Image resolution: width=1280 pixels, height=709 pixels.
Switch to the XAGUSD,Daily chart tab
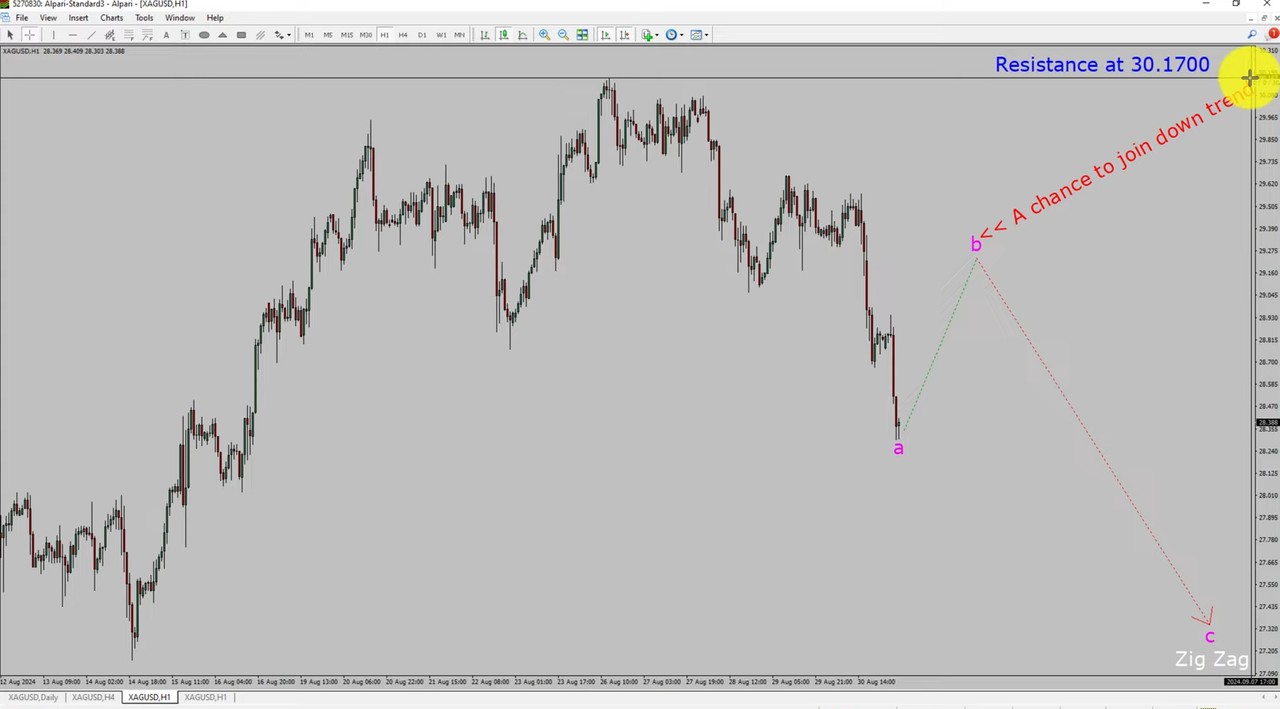33,697
